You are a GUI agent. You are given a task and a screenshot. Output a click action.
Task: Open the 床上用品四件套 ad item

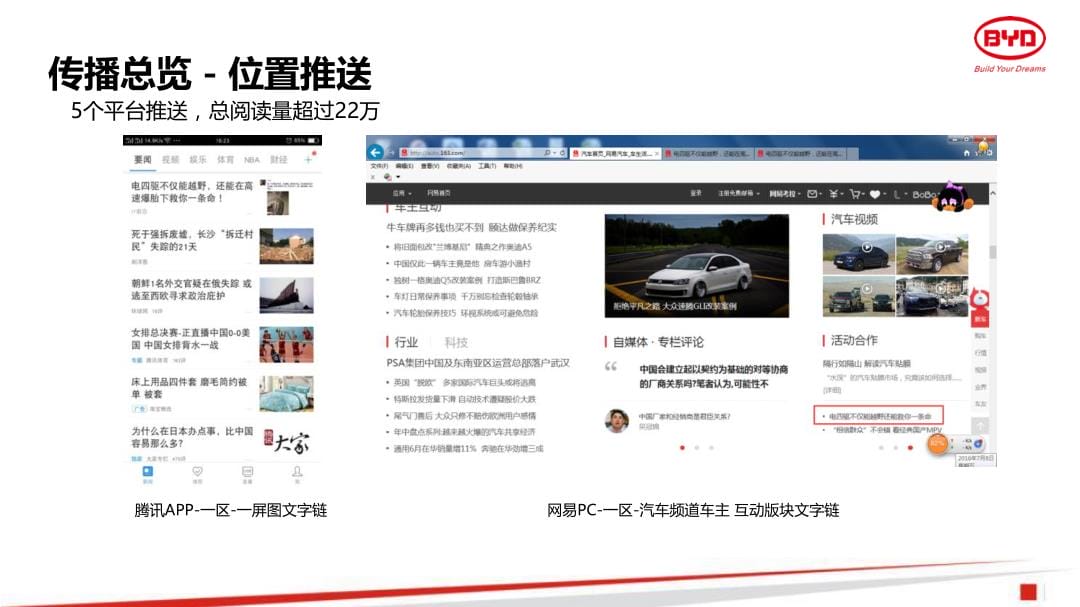(x=189, y=387)
